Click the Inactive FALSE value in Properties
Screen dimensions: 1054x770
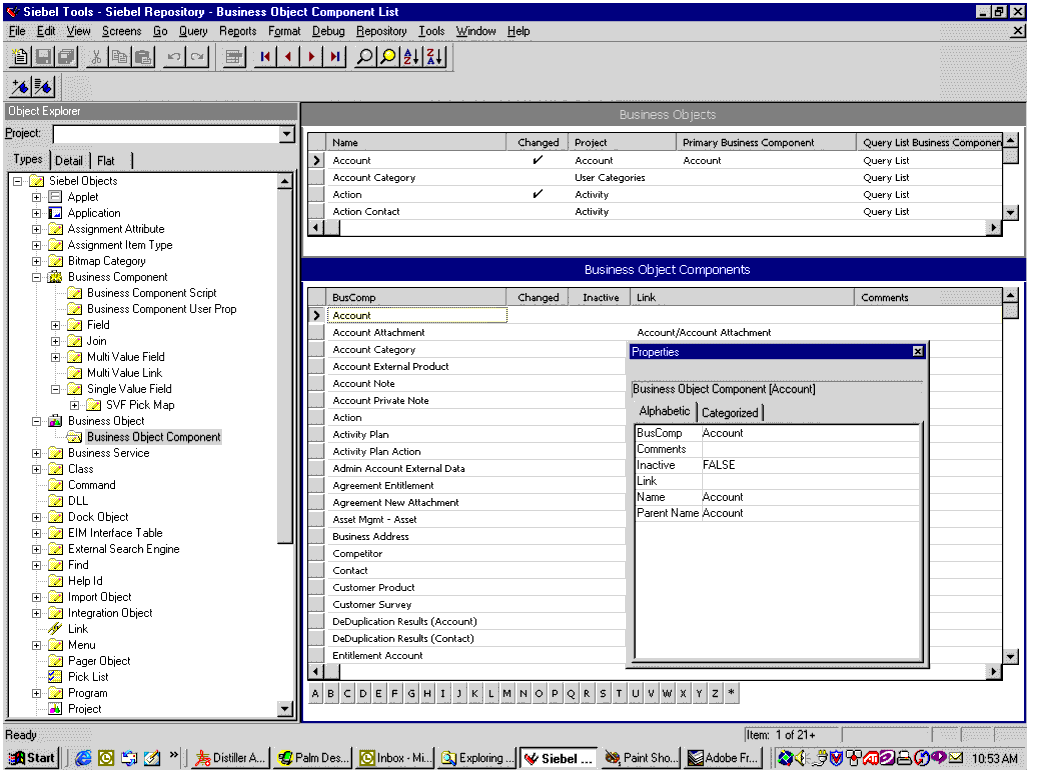pos(719,465)
